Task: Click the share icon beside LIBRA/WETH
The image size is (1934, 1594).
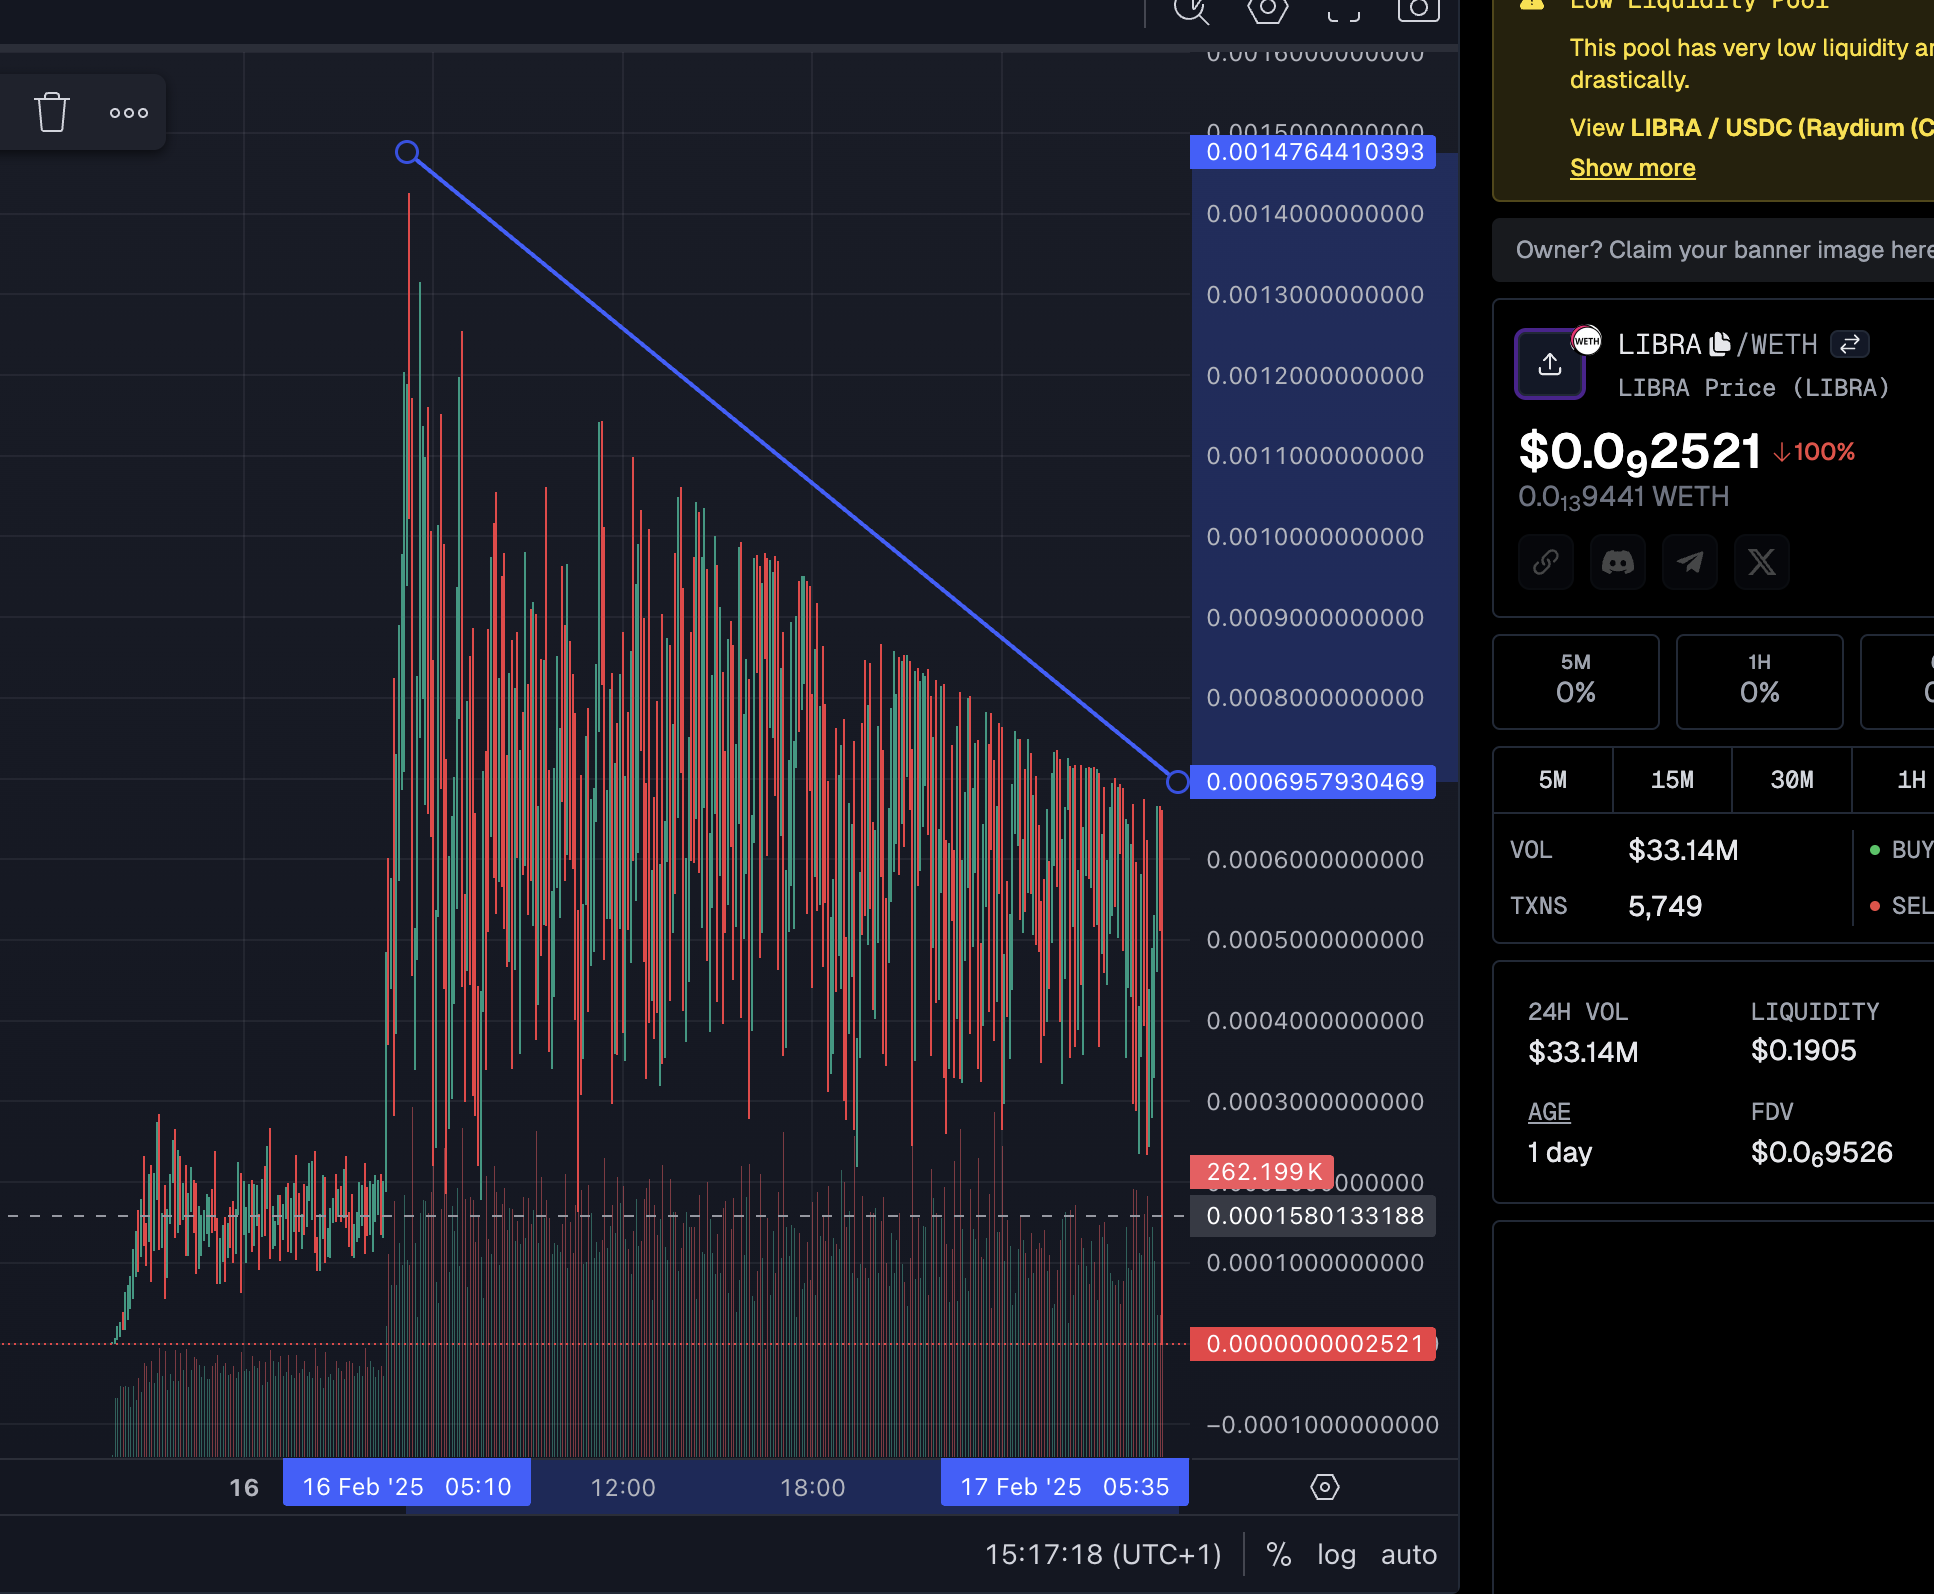Action: click(1550, 364)
